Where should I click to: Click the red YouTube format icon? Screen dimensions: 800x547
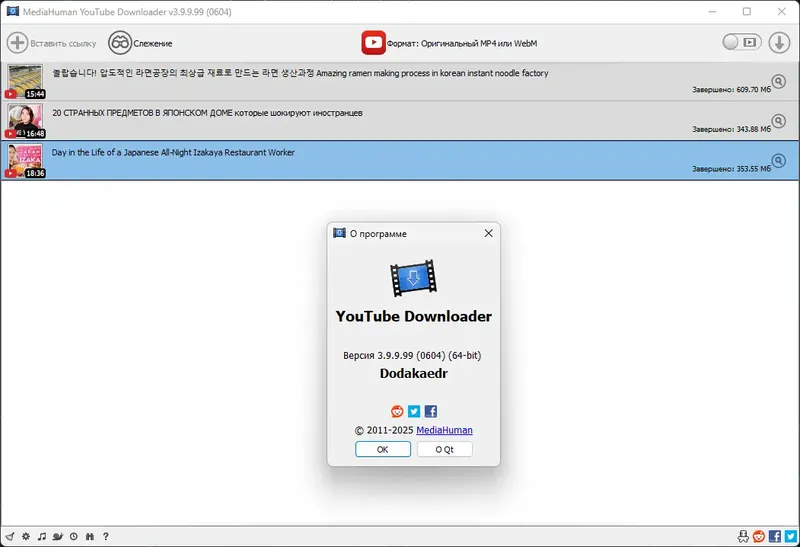tap(373, 42)
